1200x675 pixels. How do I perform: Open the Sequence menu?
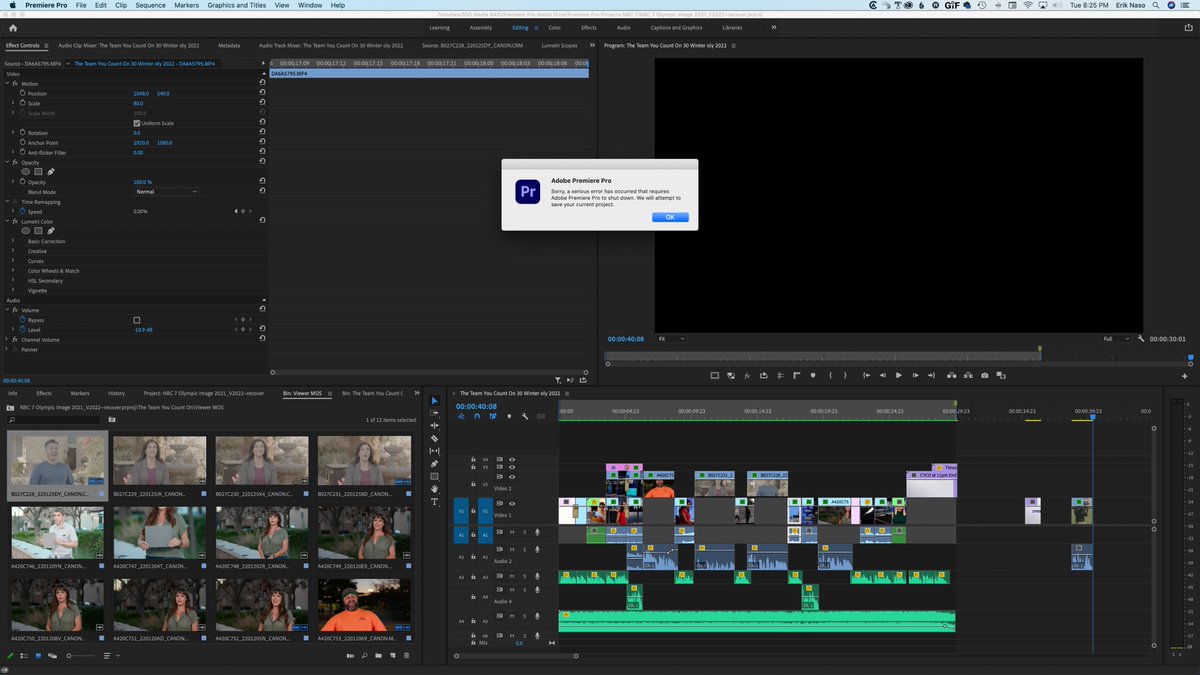(150, 5)
